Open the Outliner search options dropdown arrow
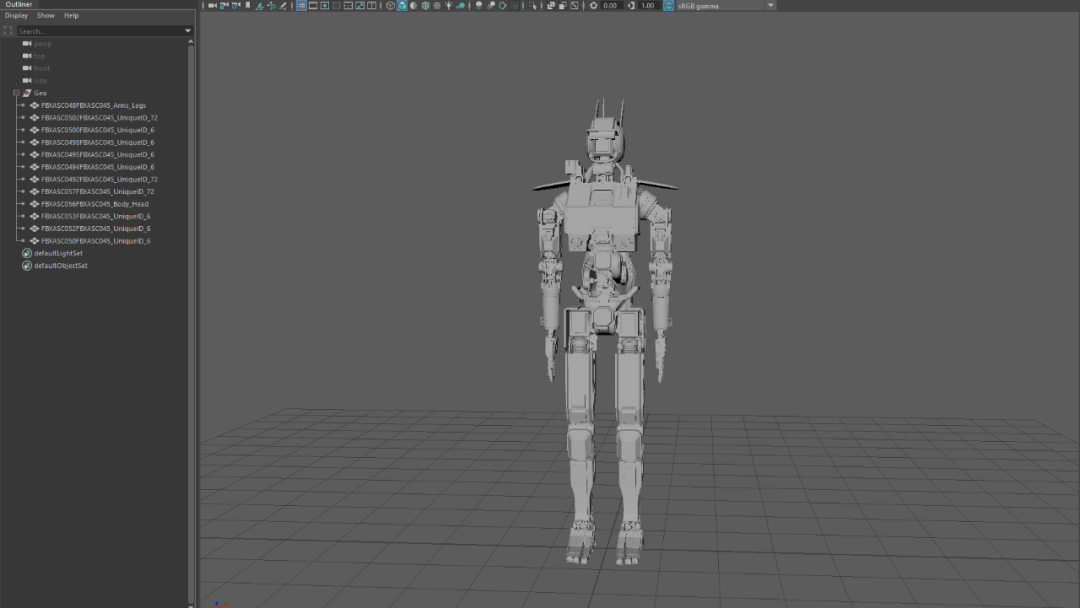 (188, 31)
